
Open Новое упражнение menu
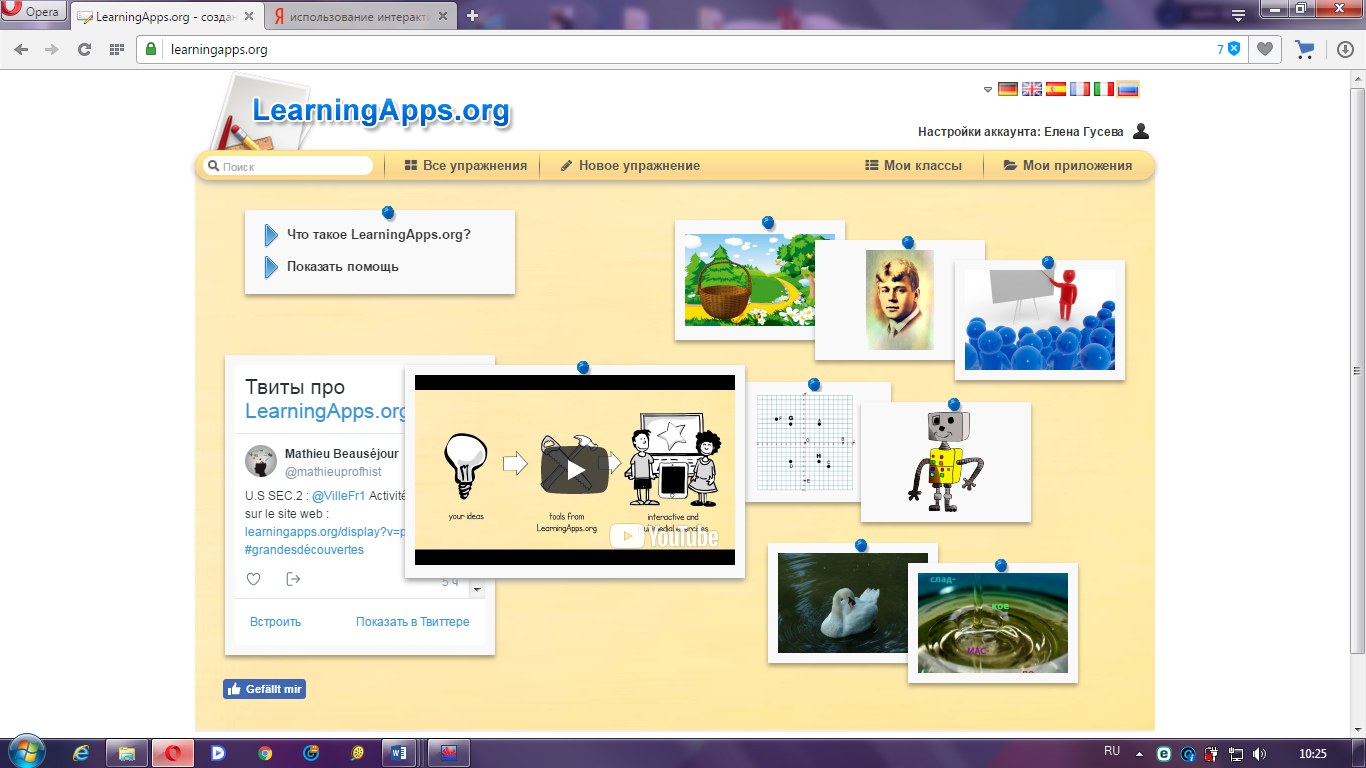click(630, 166)
